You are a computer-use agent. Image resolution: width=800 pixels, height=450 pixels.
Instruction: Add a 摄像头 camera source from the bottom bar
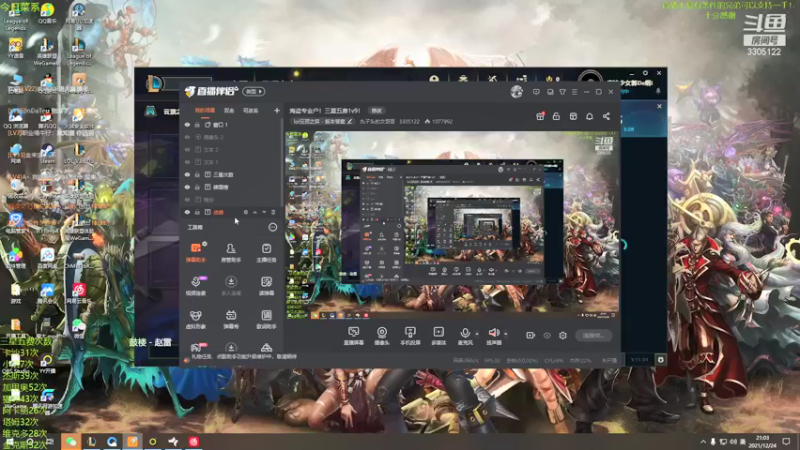click(382, 336)
